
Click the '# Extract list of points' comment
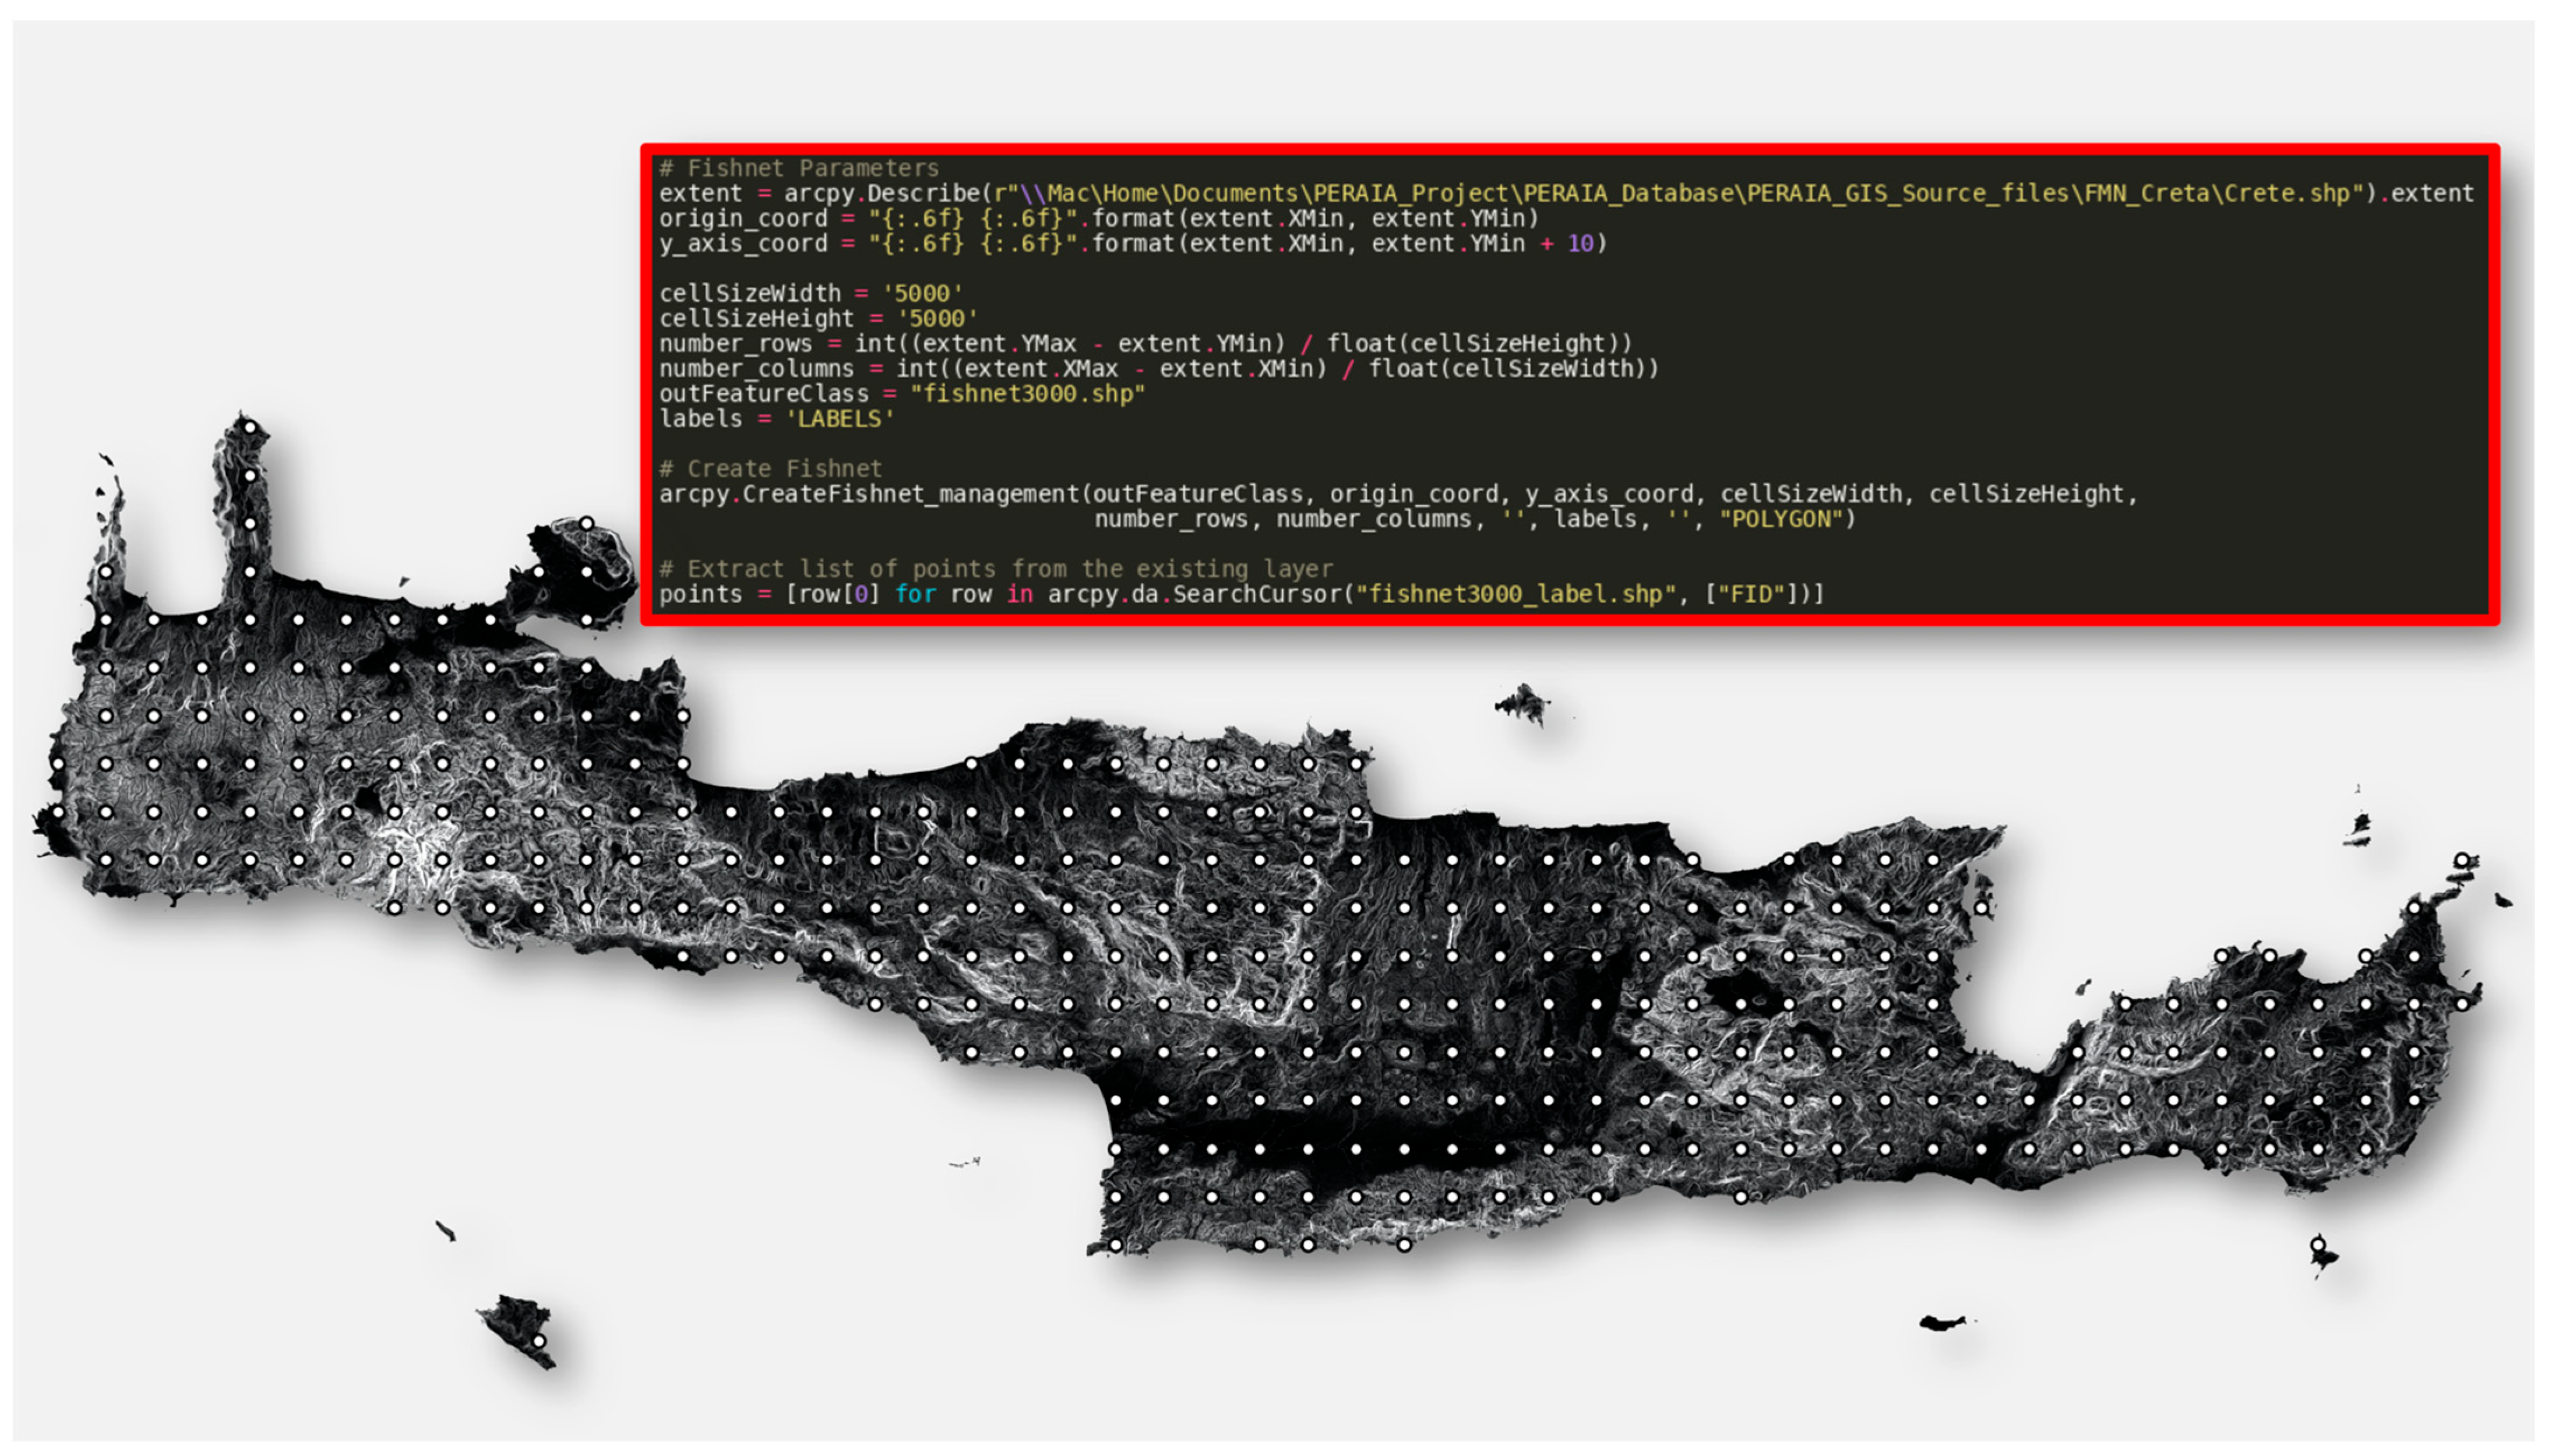(x=996, y=569)
